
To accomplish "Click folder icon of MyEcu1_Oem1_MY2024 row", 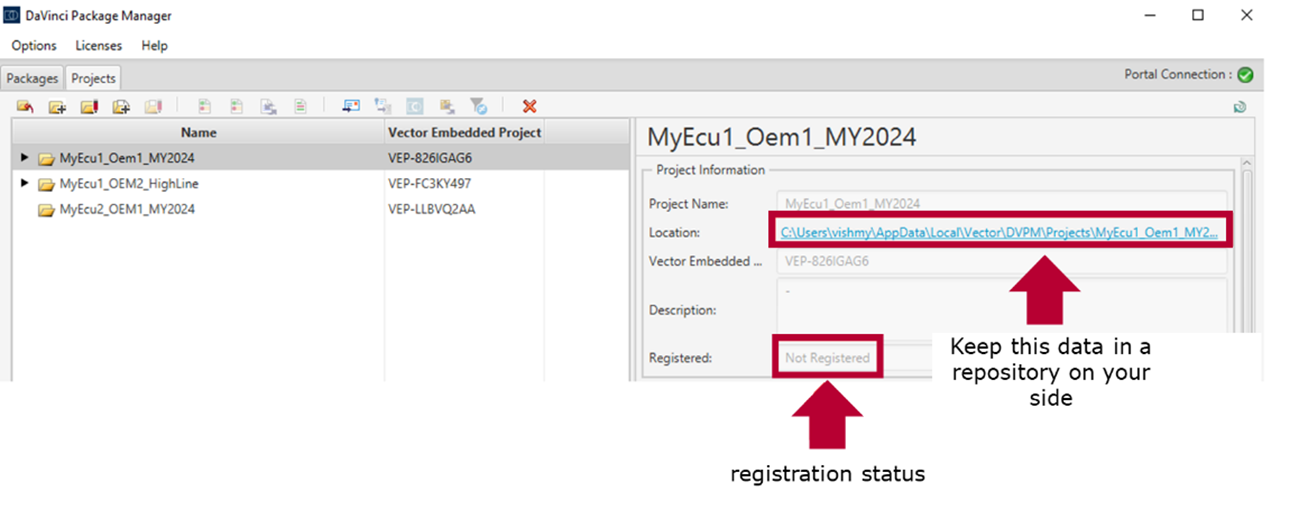I will 46,158.
